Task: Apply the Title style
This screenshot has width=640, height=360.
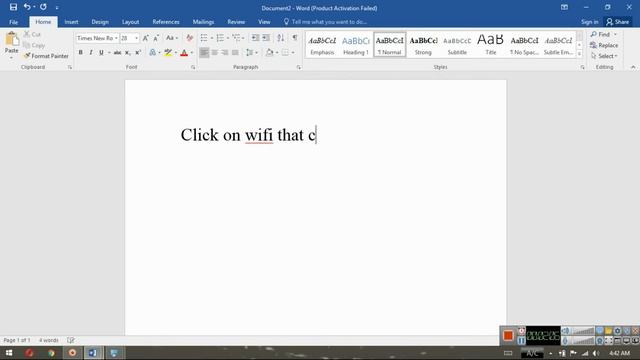Action: 491,45
